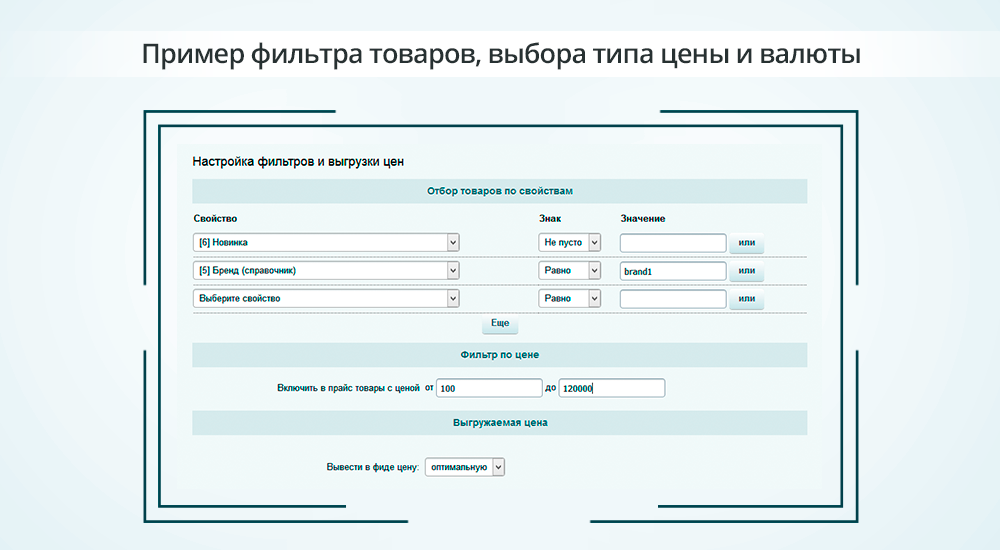The image size is (1000, 550).
Task: Click the 'Вывести в фиде цену:' label
Action: coord(373,467)
